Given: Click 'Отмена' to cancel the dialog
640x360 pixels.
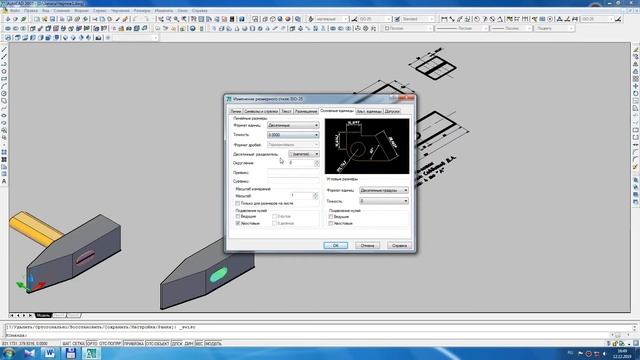Looking at the screenshot, I should pyautogui.click(x=367, y=245).
